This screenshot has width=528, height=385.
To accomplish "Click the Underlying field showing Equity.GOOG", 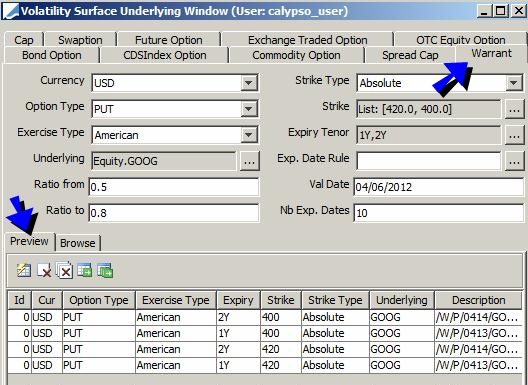I will pos(164,161).
